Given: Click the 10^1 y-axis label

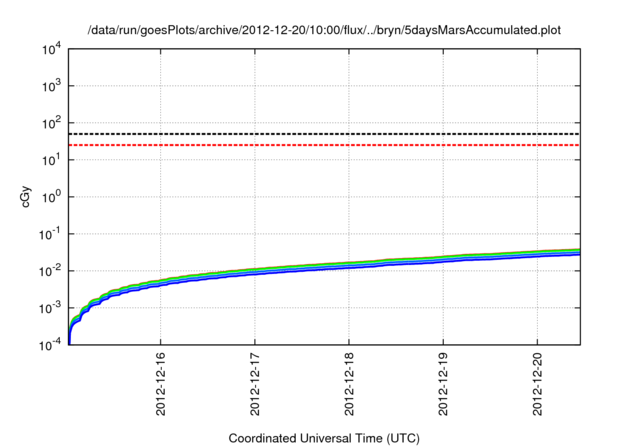Looking at the screenshot, I should point(52,160).
